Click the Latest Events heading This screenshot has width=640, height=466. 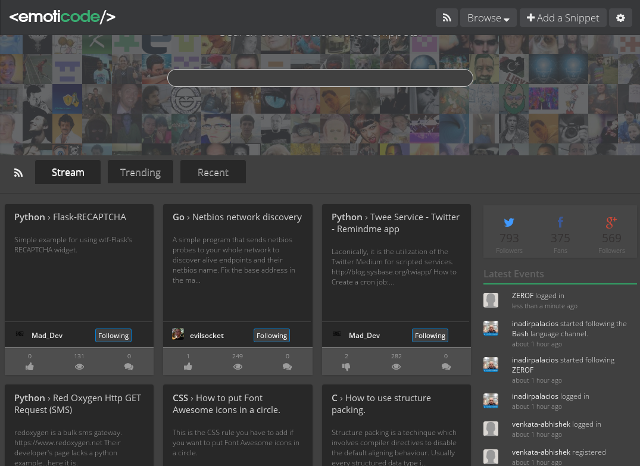(513, 274)
